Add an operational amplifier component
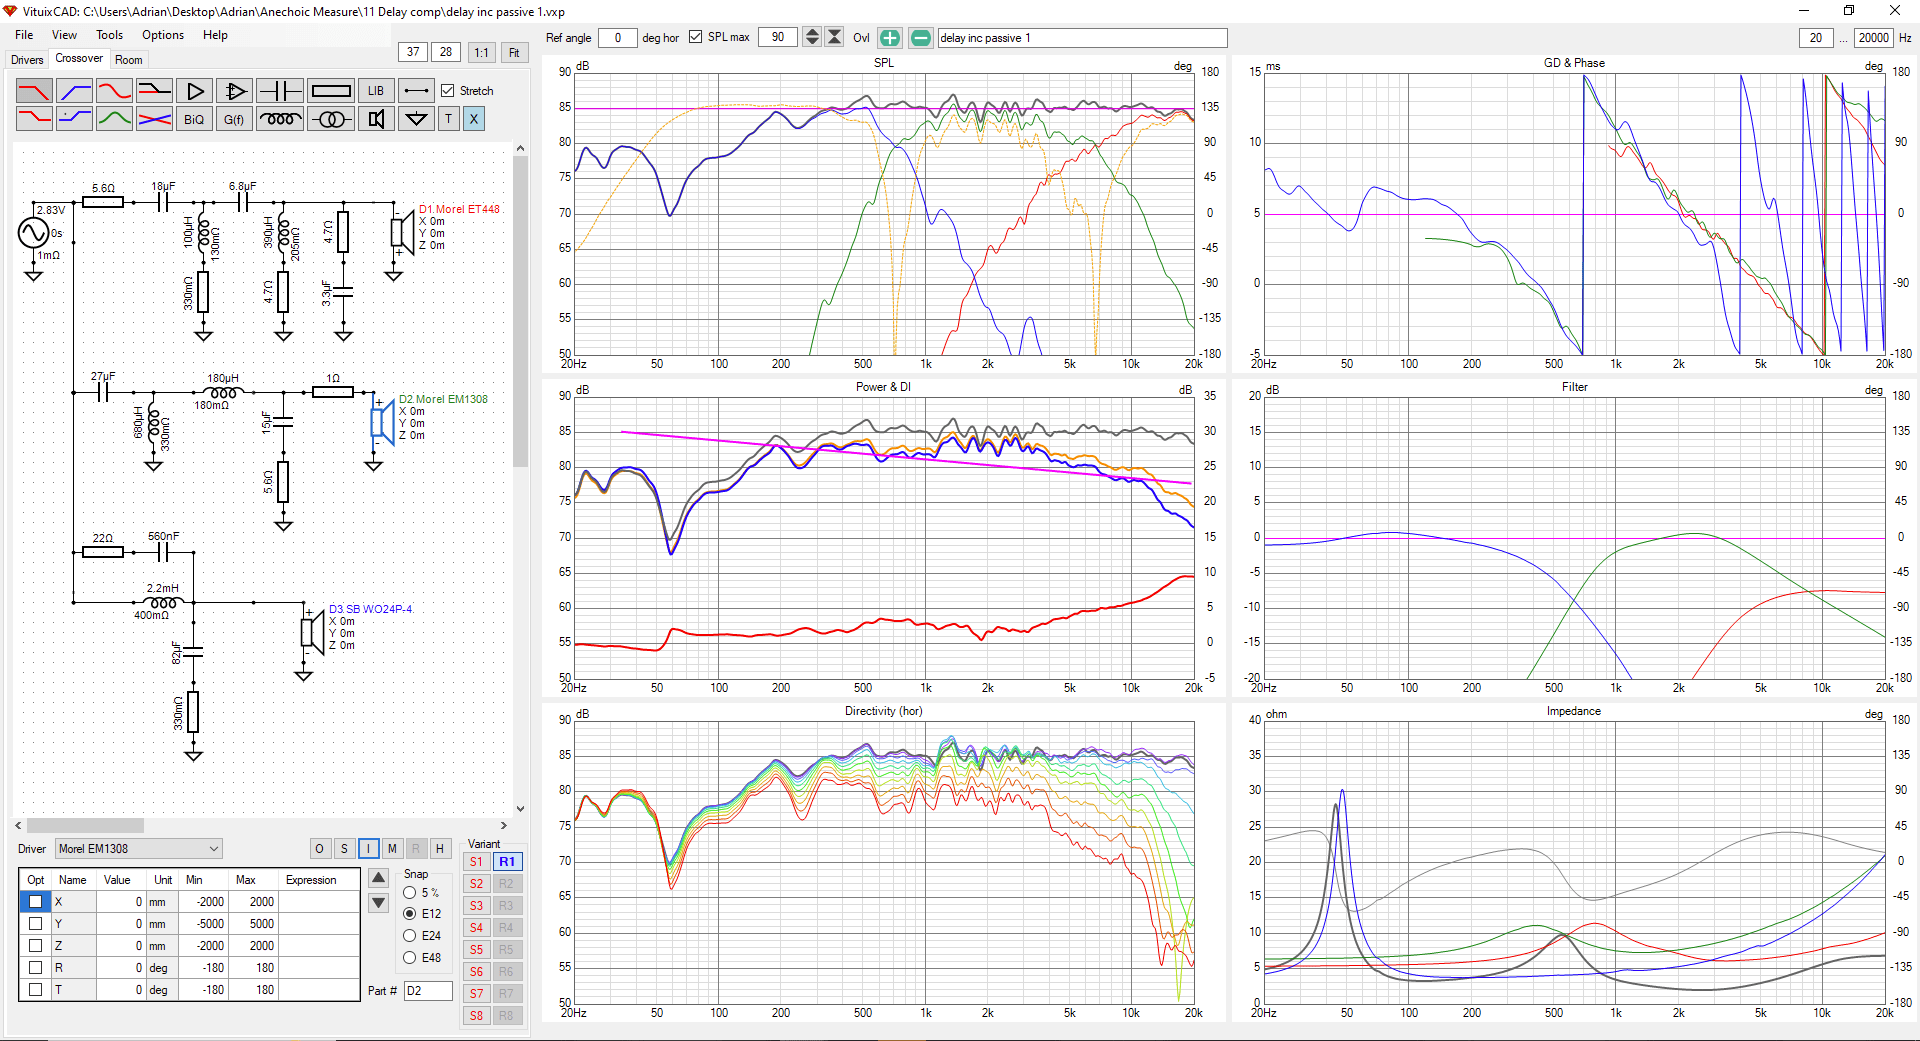 [235, 91]
